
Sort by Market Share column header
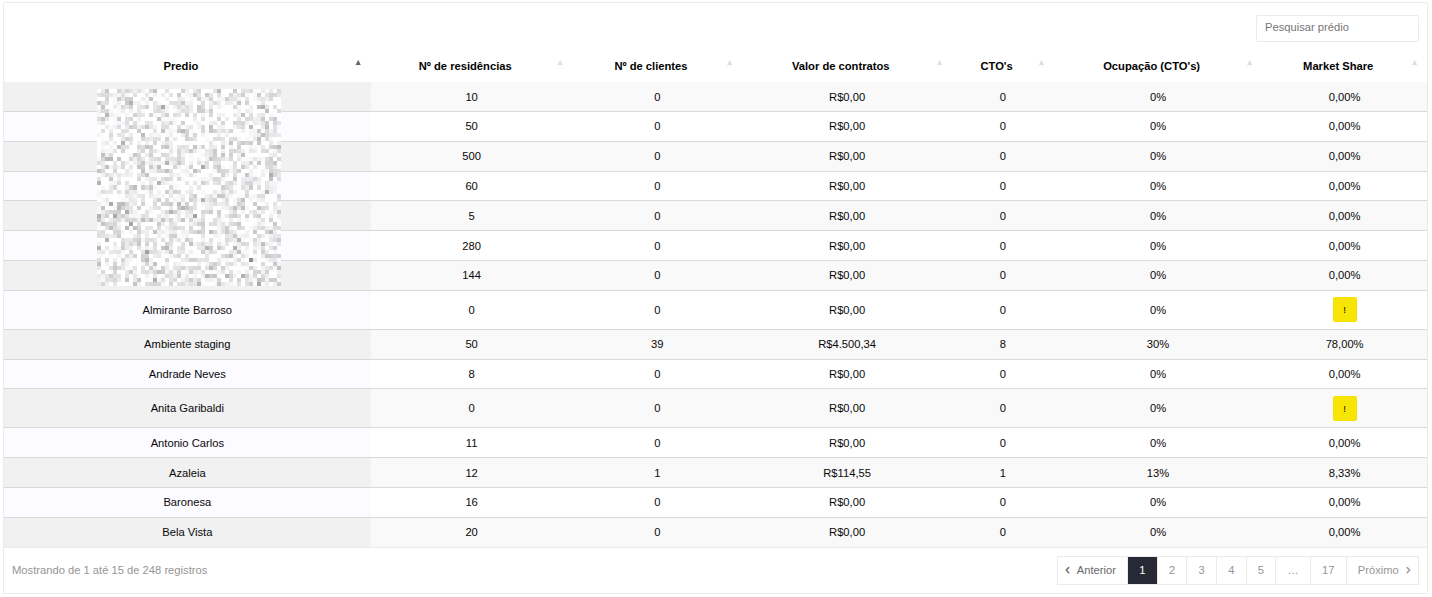coord(1337,66)
